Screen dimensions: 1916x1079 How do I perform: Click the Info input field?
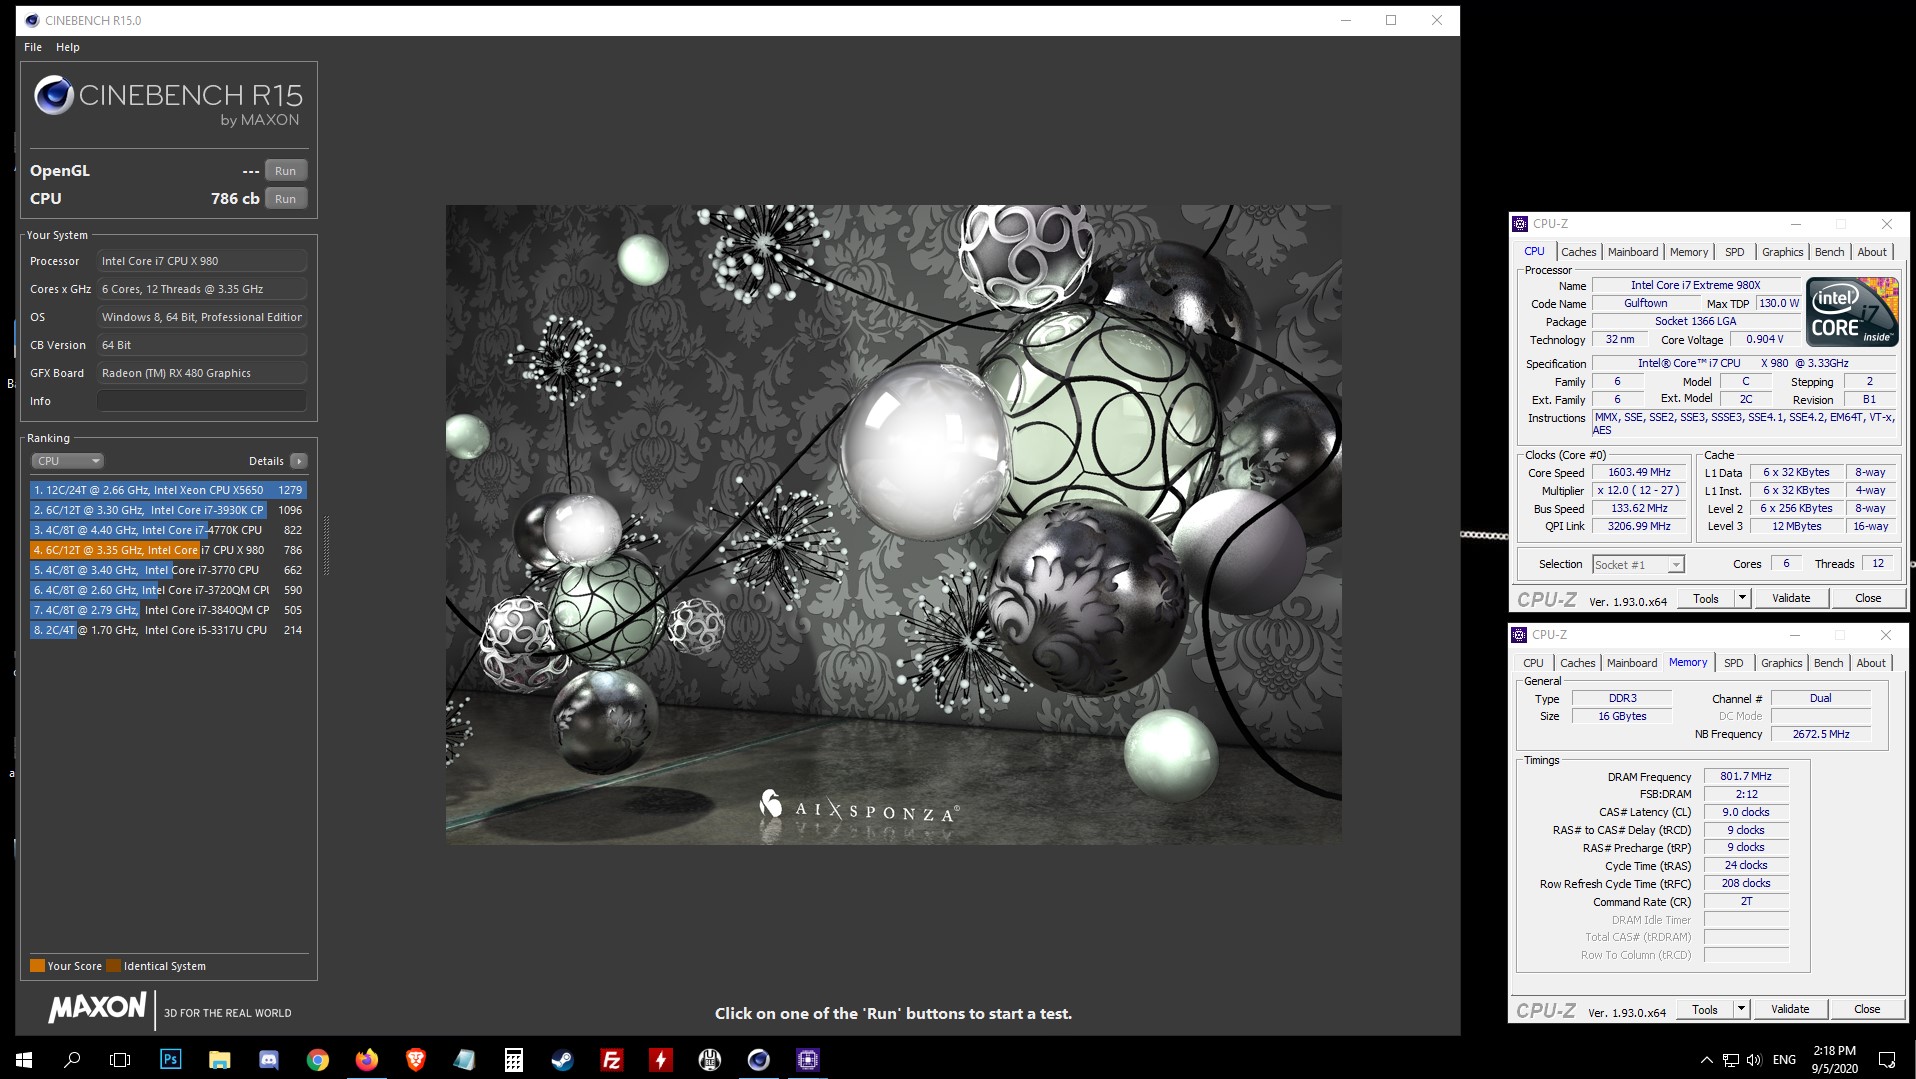[202, 401]
